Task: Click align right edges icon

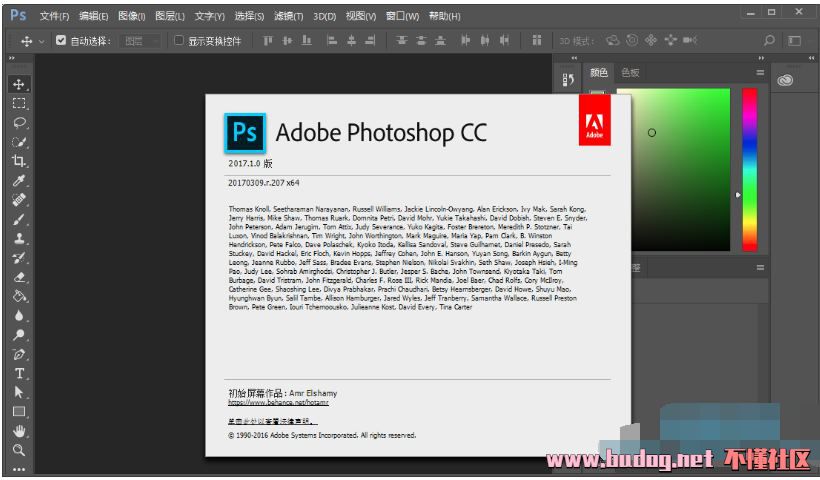Action: 370,40
